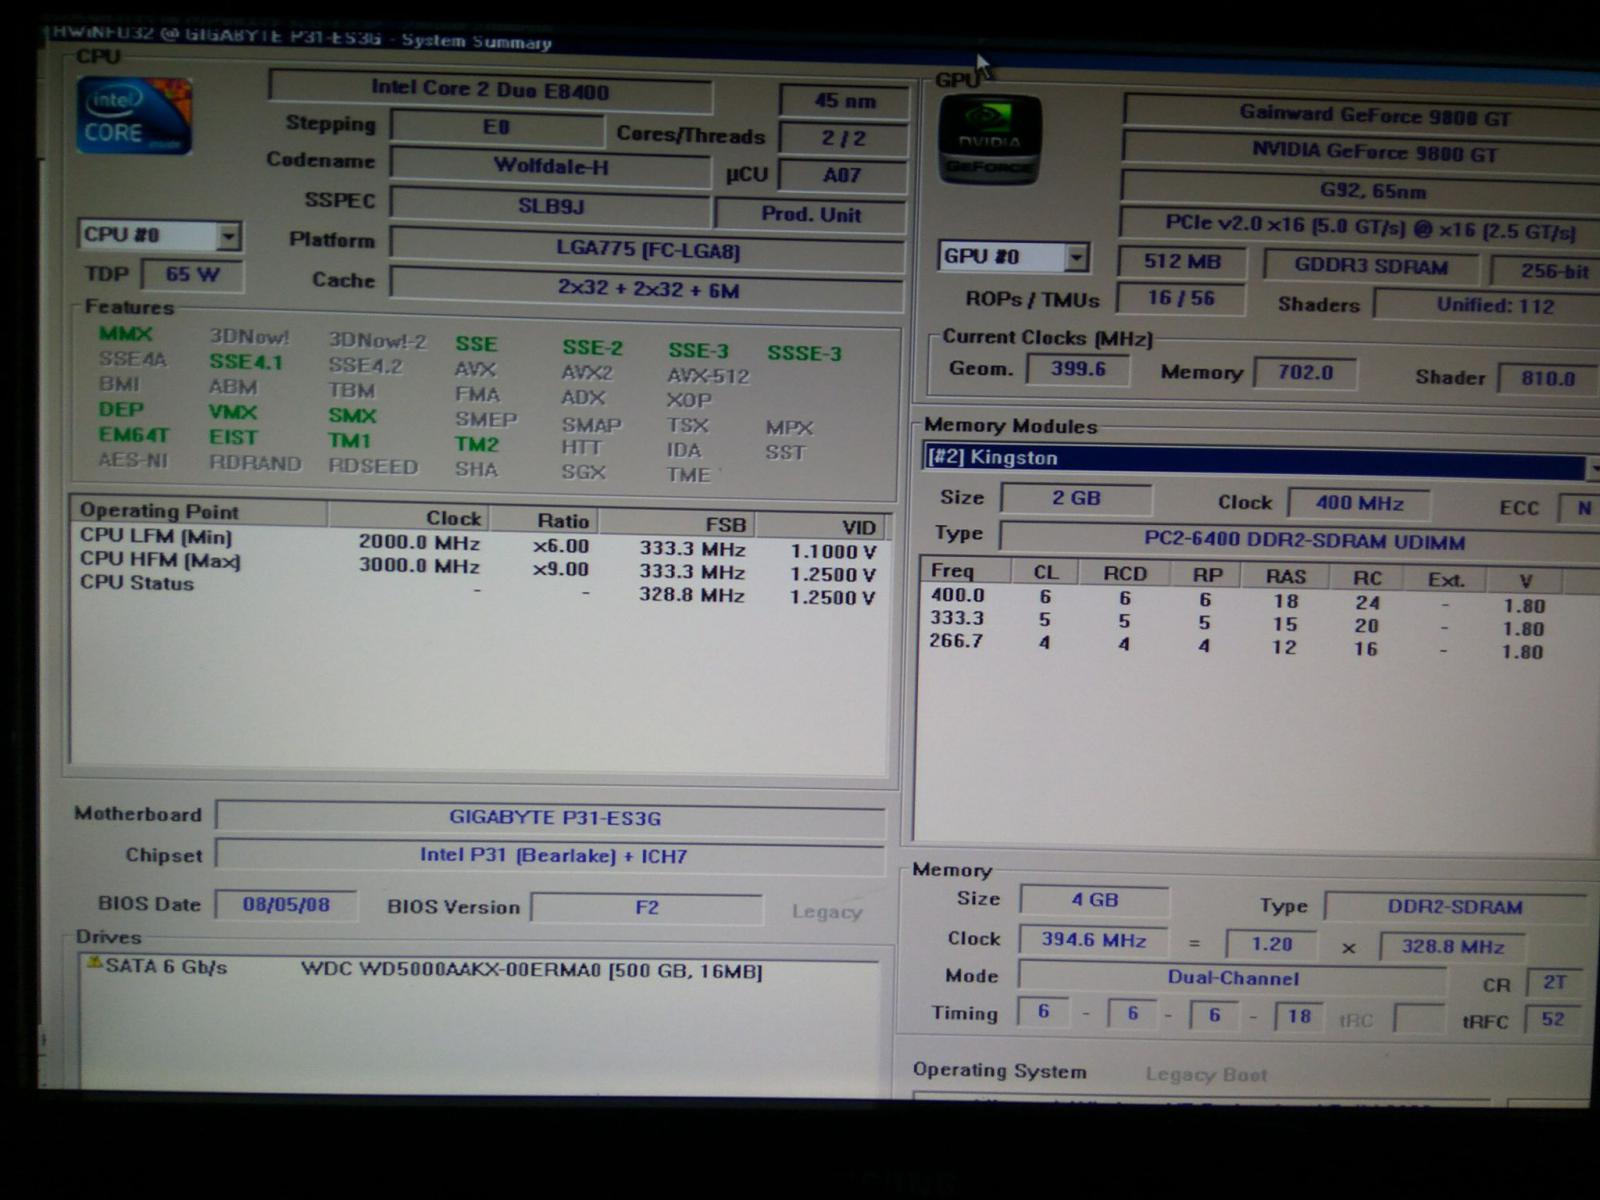The width and height of the screenshot is (1600, 1200).
Task: Click the drive warning icon beside SATA 6 Gb/s
Action: pyautogui.click(x=95, y=963)
